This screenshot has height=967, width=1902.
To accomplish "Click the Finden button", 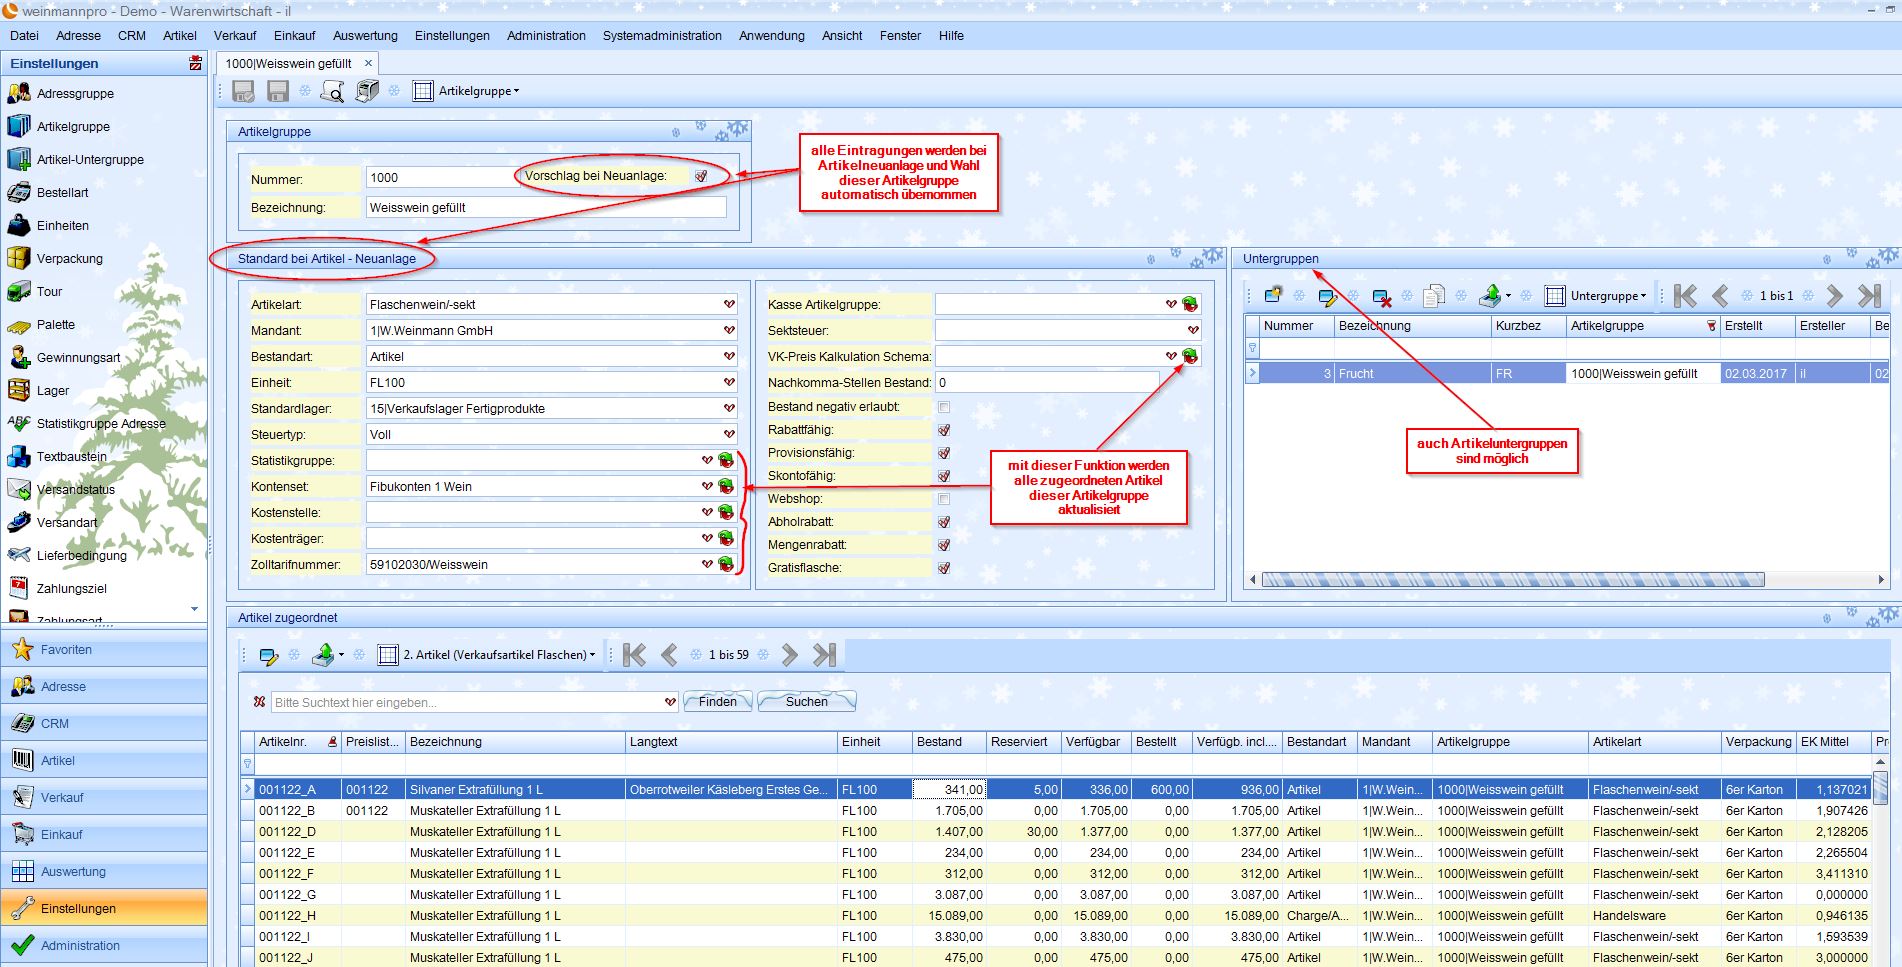I will pyautogui.click(x=718, y=701).
